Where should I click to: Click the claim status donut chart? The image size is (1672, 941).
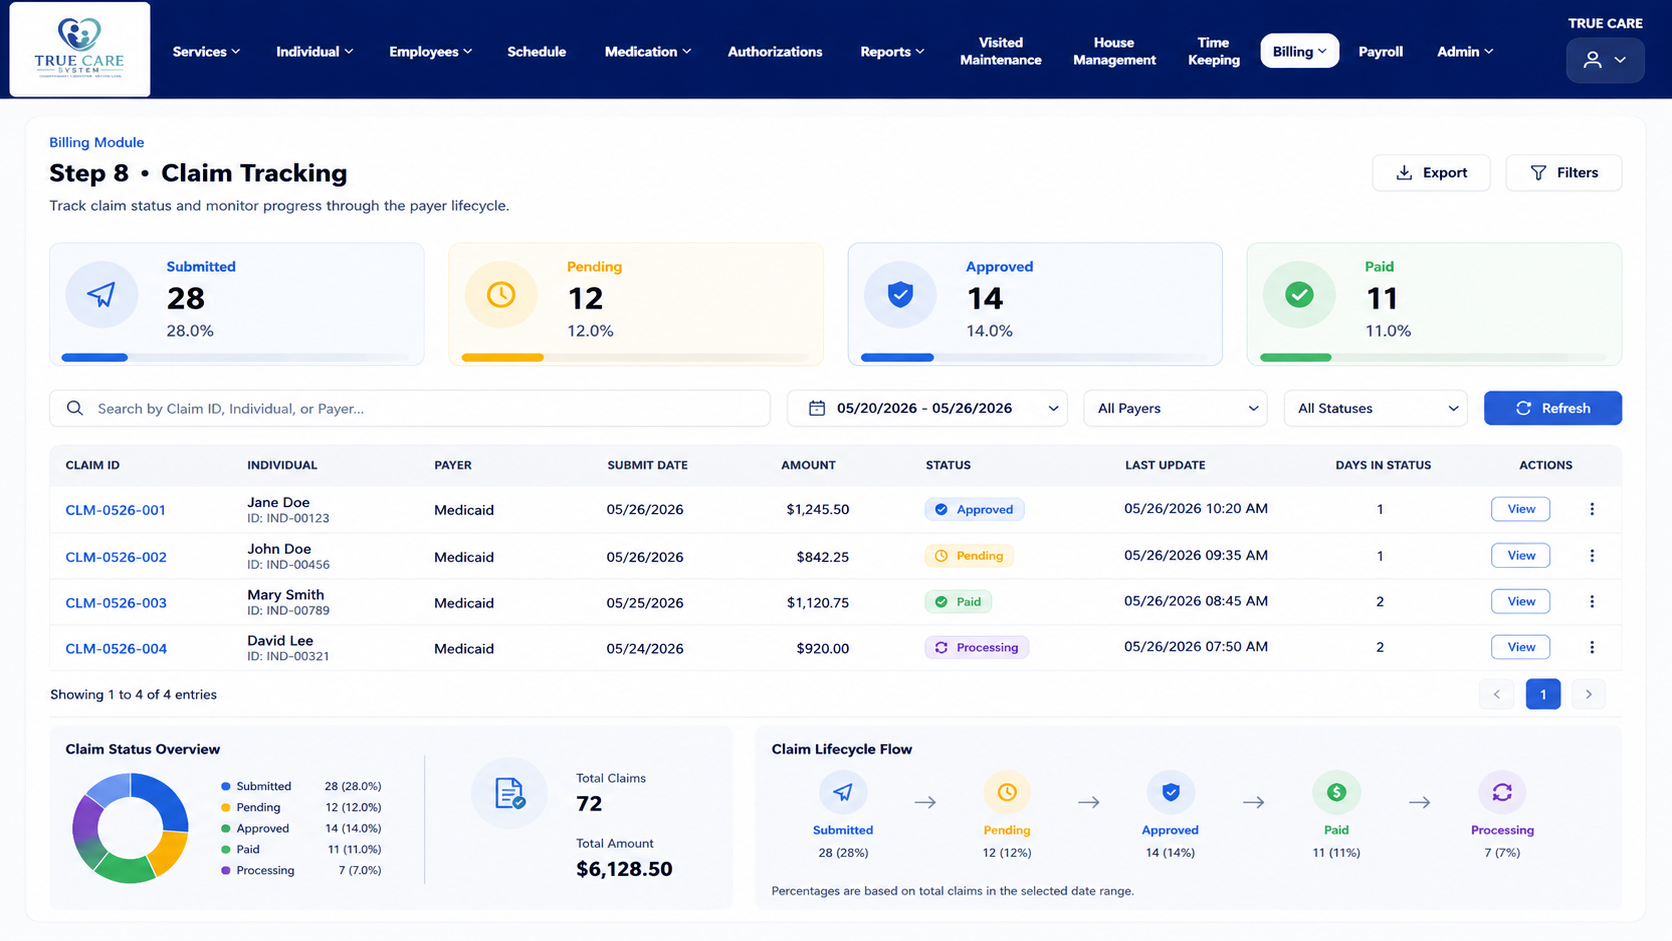[x=130, y=828]
